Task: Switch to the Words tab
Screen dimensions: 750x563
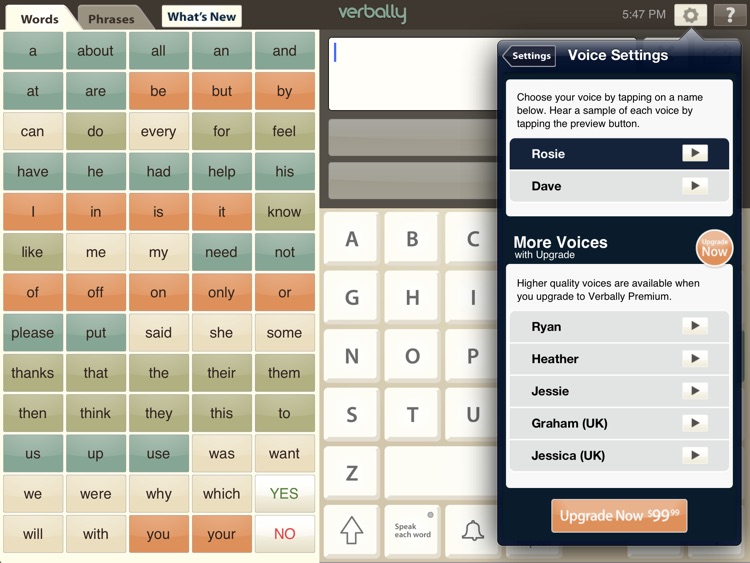Action: pyautogui.click(x=40, y=19)
